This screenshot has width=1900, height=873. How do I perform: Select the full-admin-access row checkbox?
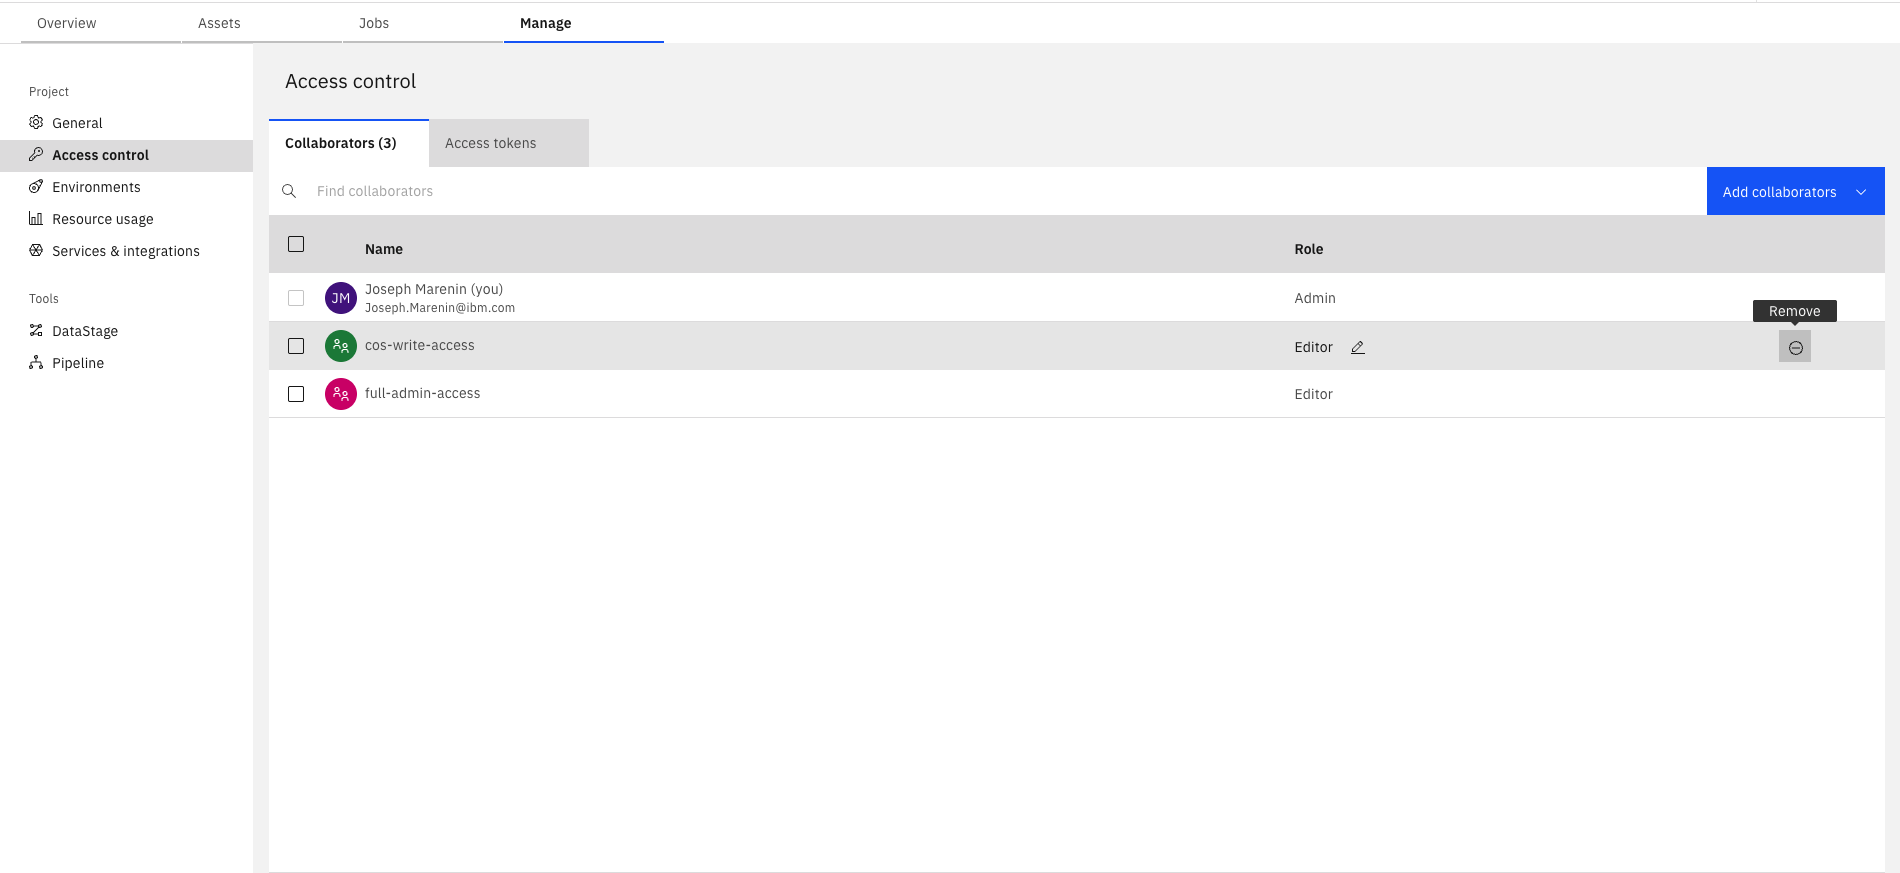tap(296, 394)
